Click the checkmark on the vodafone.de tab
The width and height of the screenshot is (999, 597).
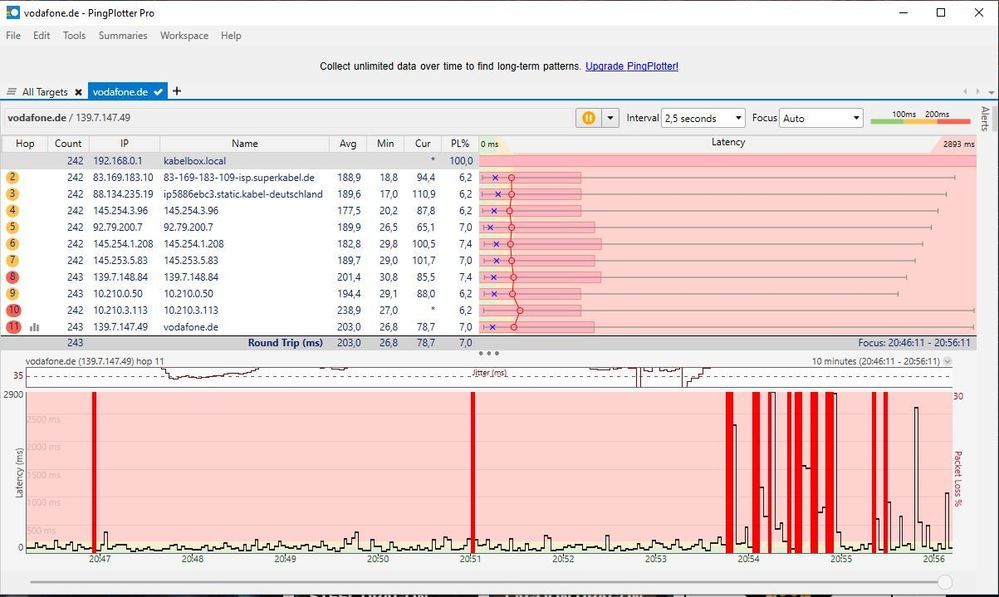[158, 92]
